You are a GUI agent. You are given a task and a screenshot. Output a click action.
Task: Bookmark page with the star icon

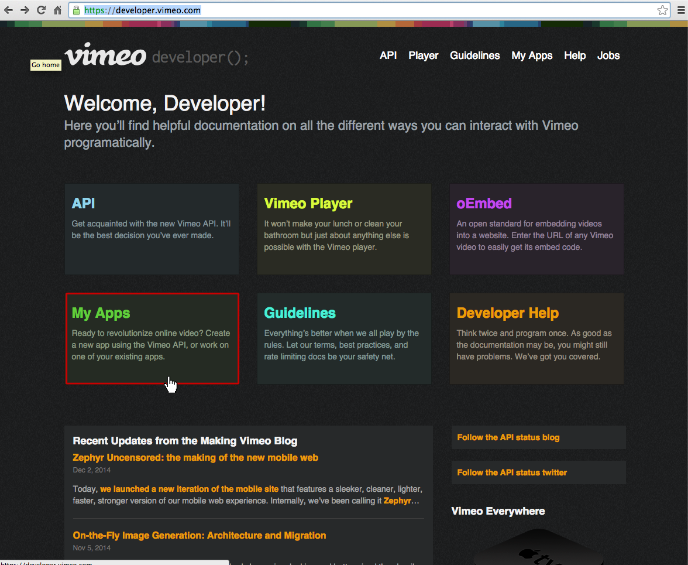click(x=663, y=10)
